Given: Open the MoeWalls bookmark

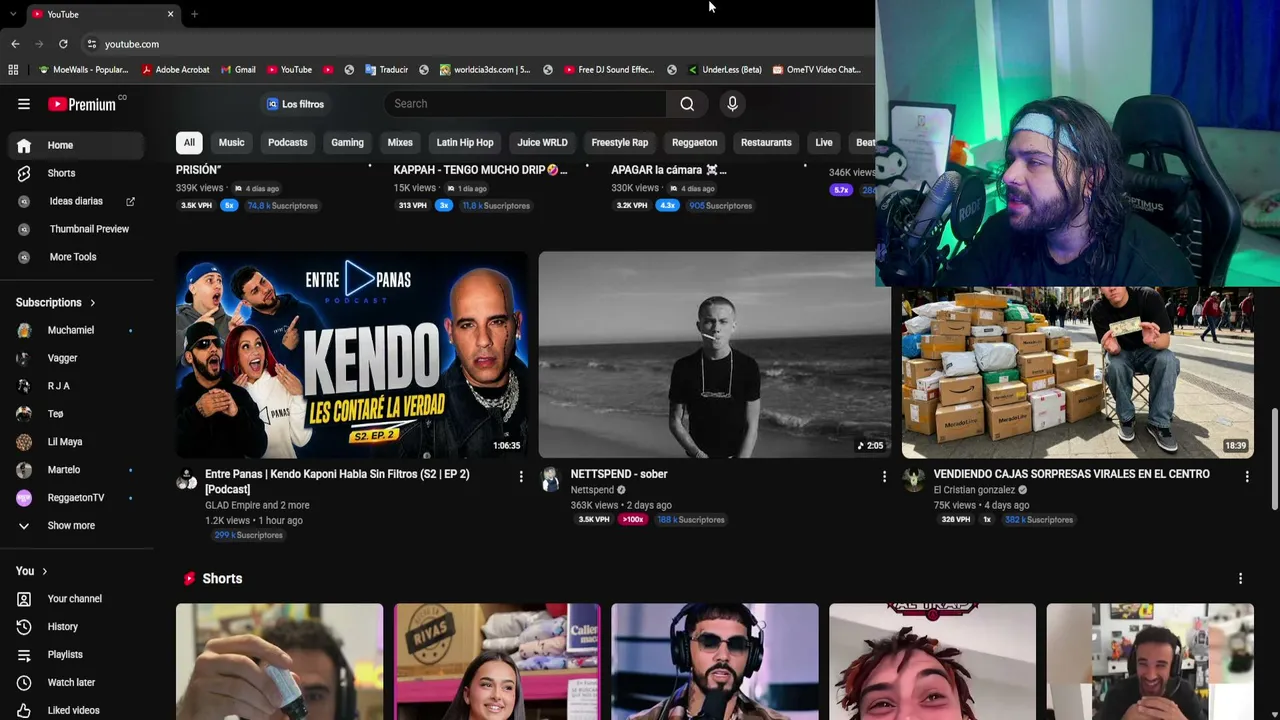Looking at the screenshot, I should (x=83, y=70).
